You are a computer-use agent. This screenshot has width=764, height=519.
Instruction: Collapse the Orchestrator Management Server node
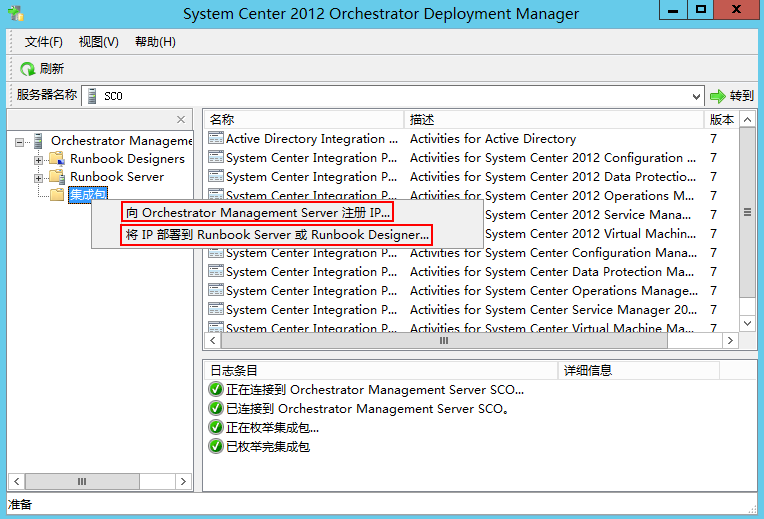(19, 142)
